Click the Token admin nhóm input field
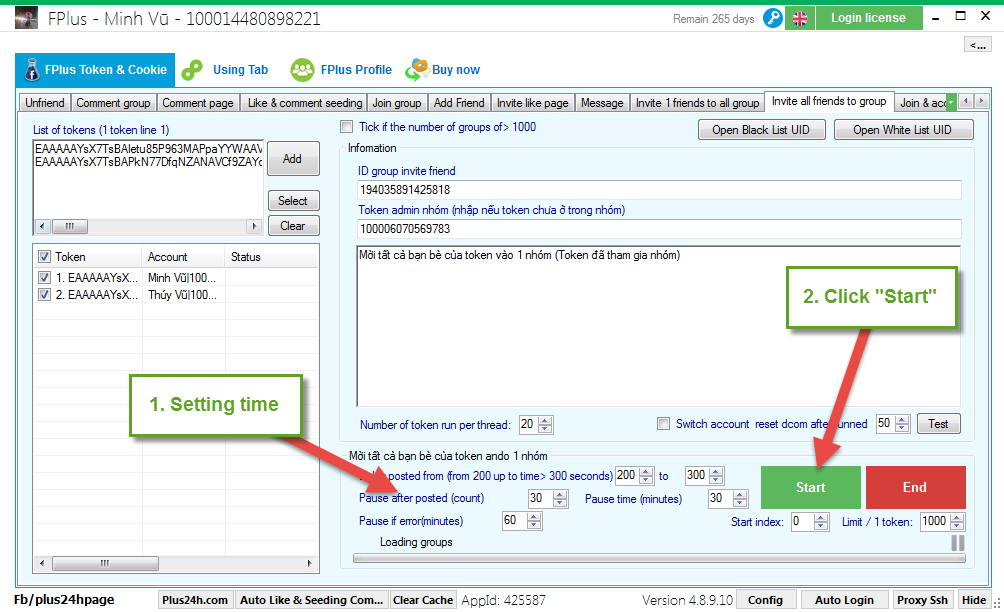 coord(659,229)
